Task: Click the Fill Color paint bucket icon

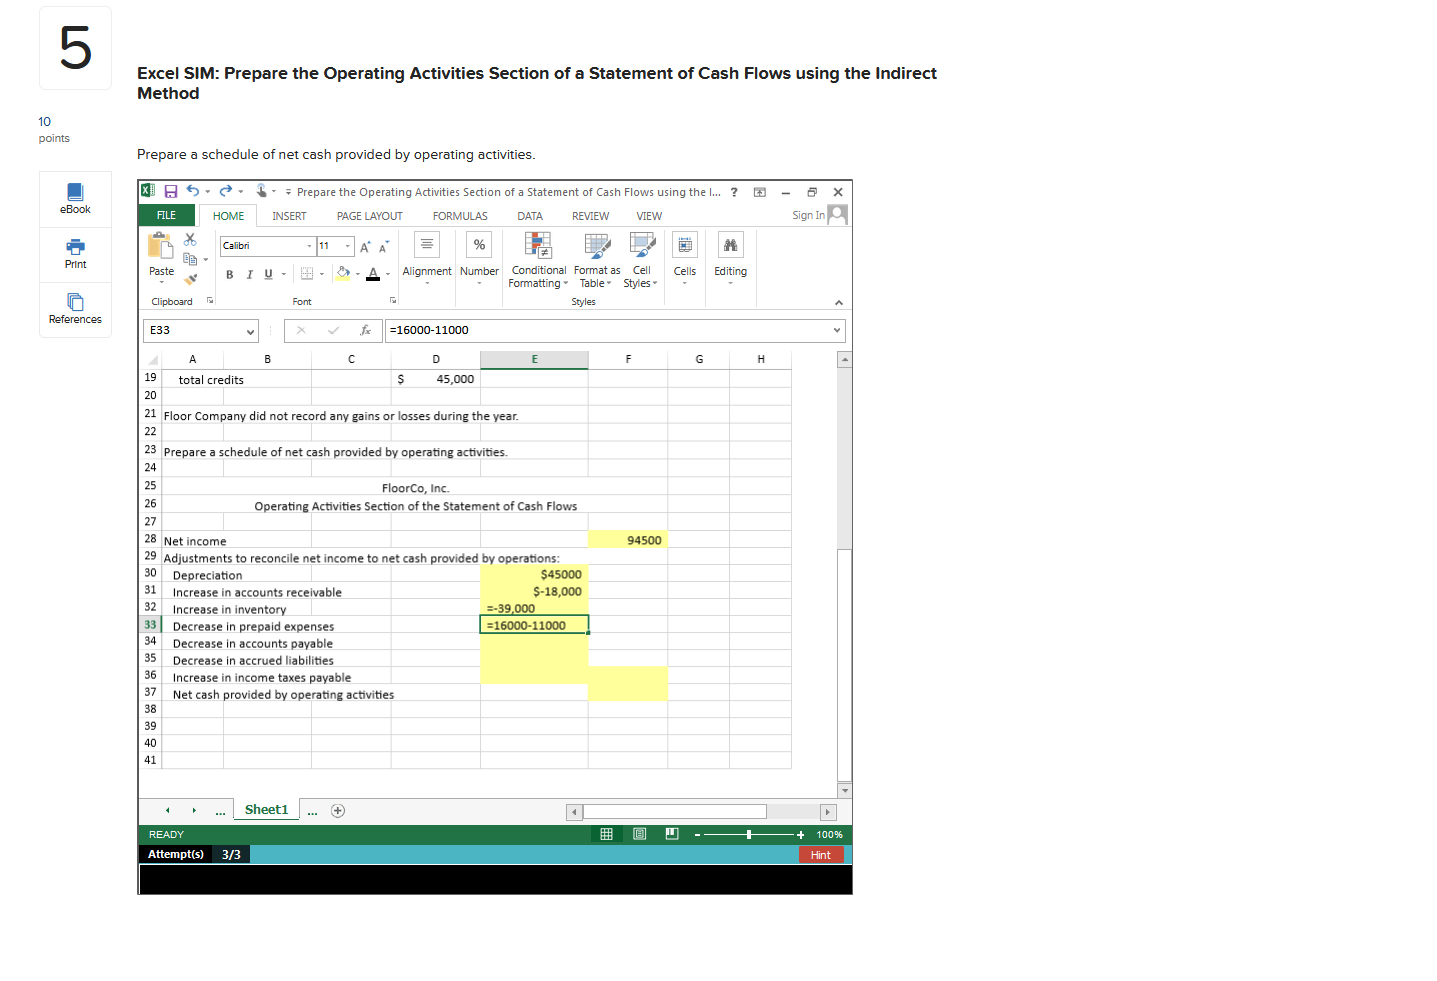Action: pyautogui.click(x=342, y=272)
